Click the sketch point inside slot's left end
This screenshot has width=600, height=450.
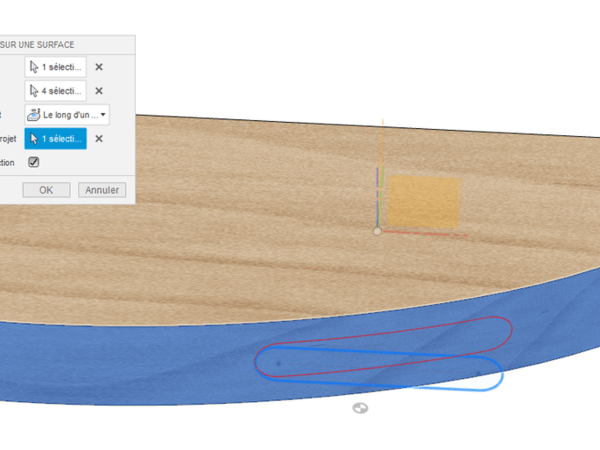pyautogui.click(x=278, y=362)
